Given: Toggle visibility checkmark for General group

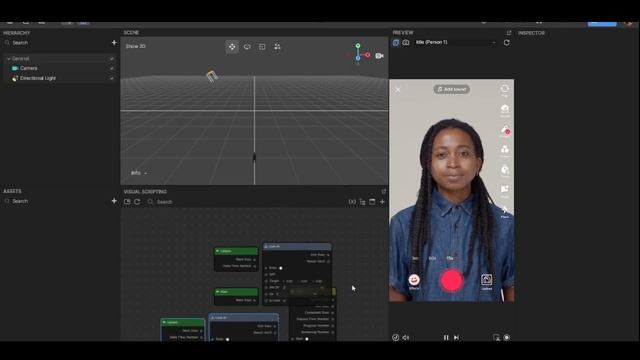Looking at the screenshot, I should 112,59.
